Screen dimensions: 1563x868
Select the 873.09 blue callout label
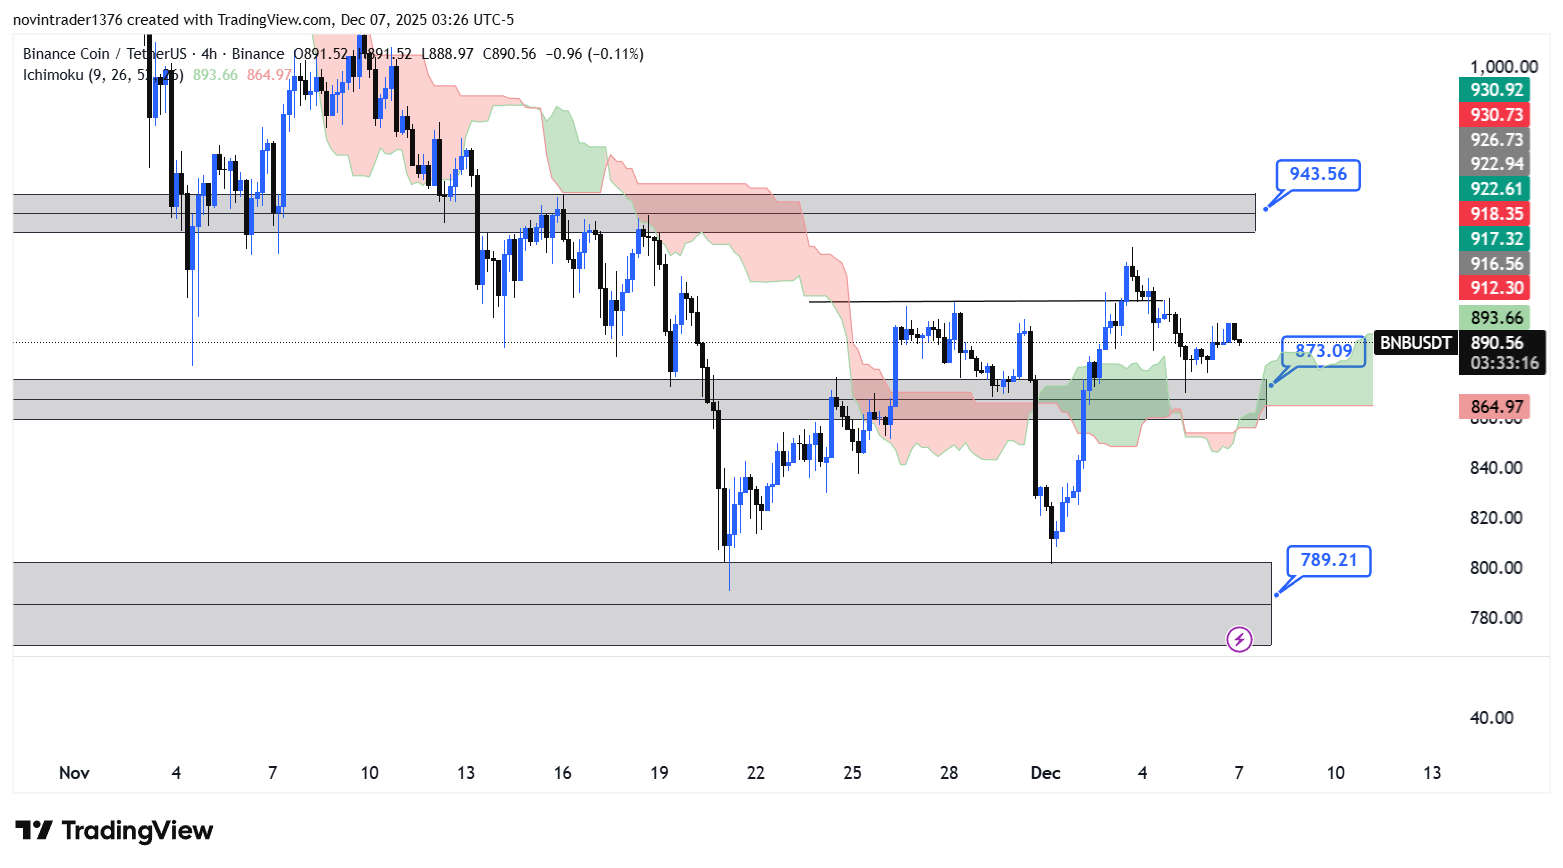pyautogui.click(x=1323, y=351)
